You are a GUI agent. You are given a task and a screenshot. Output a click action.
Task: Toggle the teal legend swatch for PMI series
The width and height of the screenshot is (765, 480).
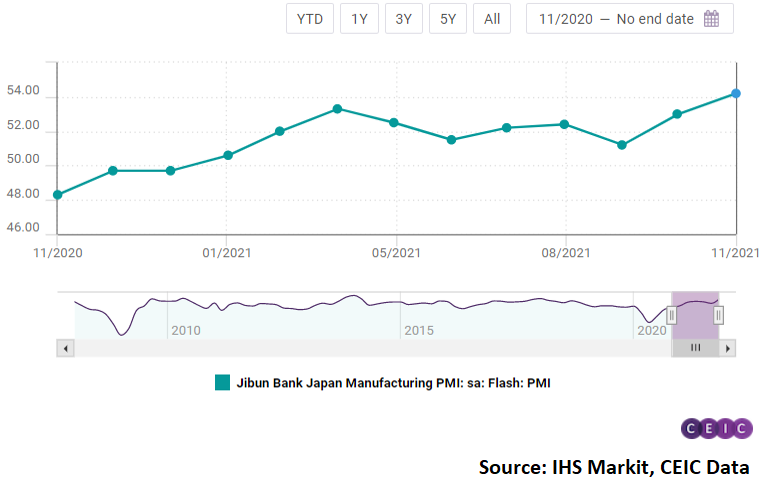[222, 382]
